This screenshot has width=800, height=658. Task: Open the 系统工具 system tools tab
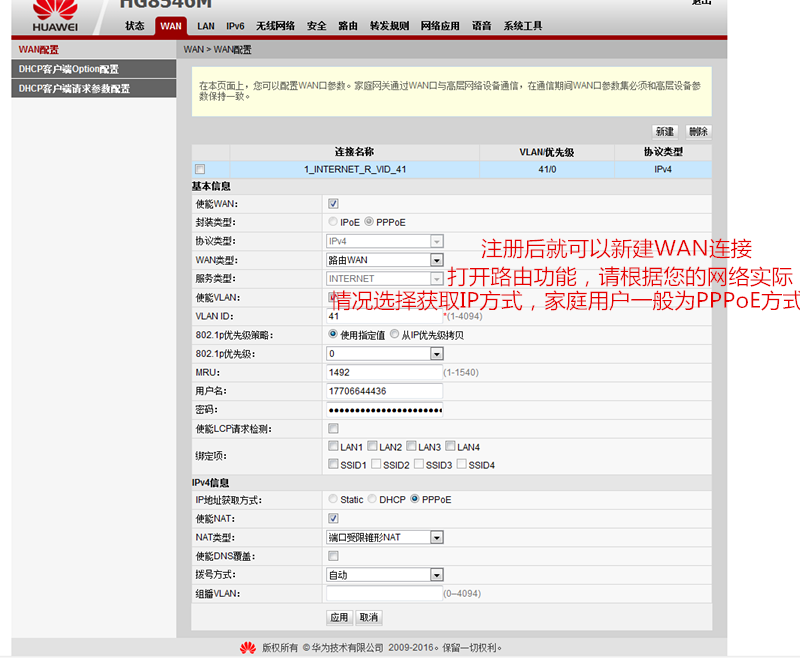click(x=523, y=26)
